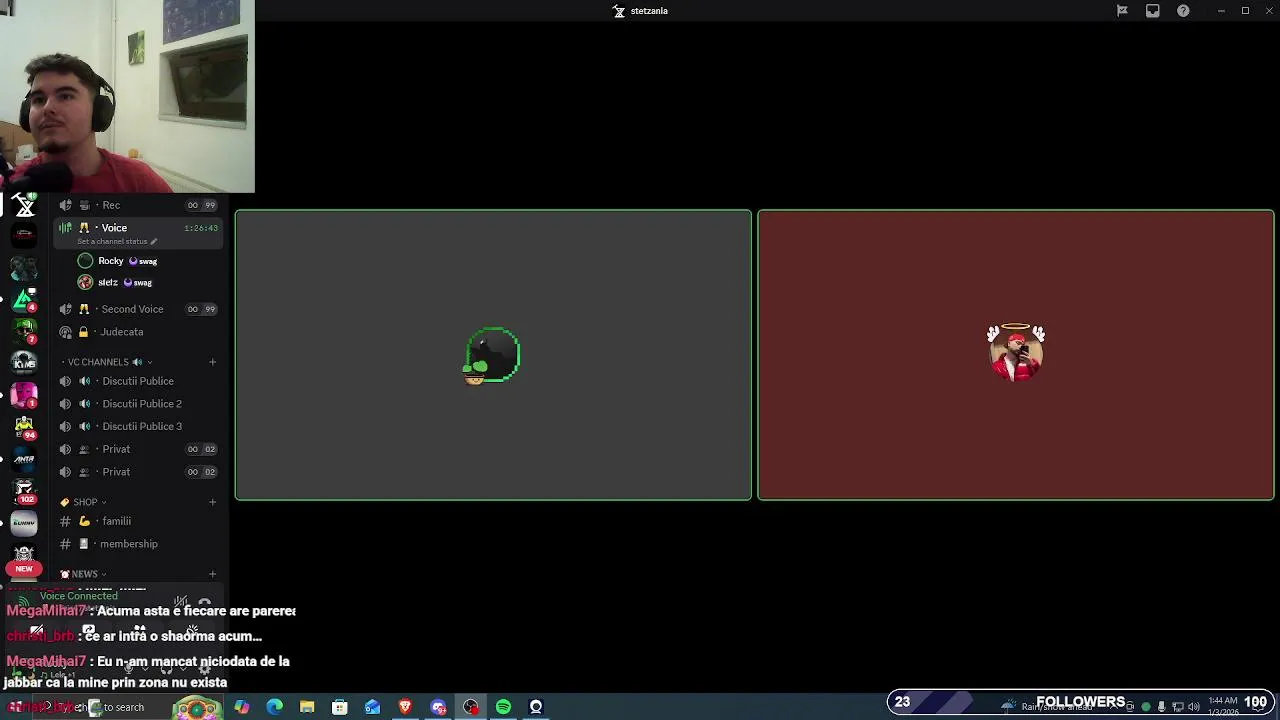Join Discutii Publice voice channel
The image size is (1280, 720).
point(138,381)
